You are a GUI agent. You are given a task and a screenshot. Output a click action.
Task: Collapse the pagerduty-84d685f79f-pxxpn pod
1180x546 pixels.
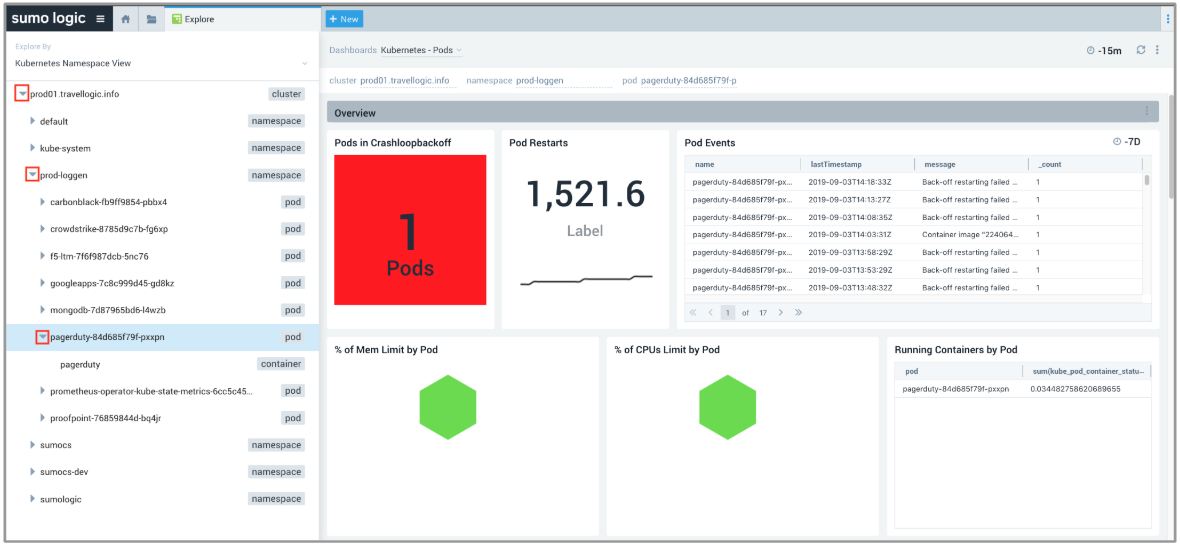(42, 337)
